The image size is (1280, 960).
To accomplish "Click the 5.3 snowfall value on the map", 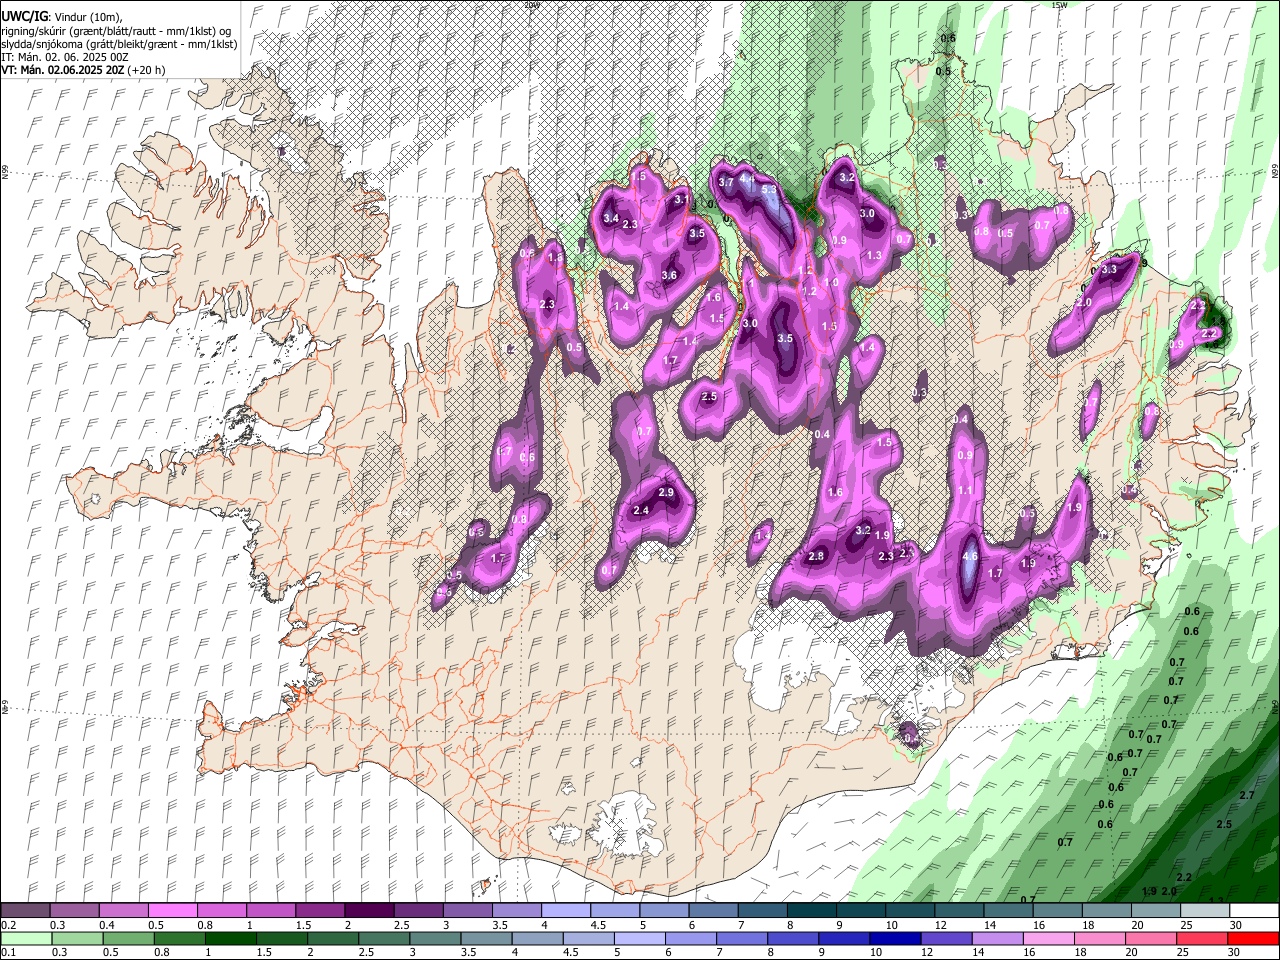I will point(769,189).
